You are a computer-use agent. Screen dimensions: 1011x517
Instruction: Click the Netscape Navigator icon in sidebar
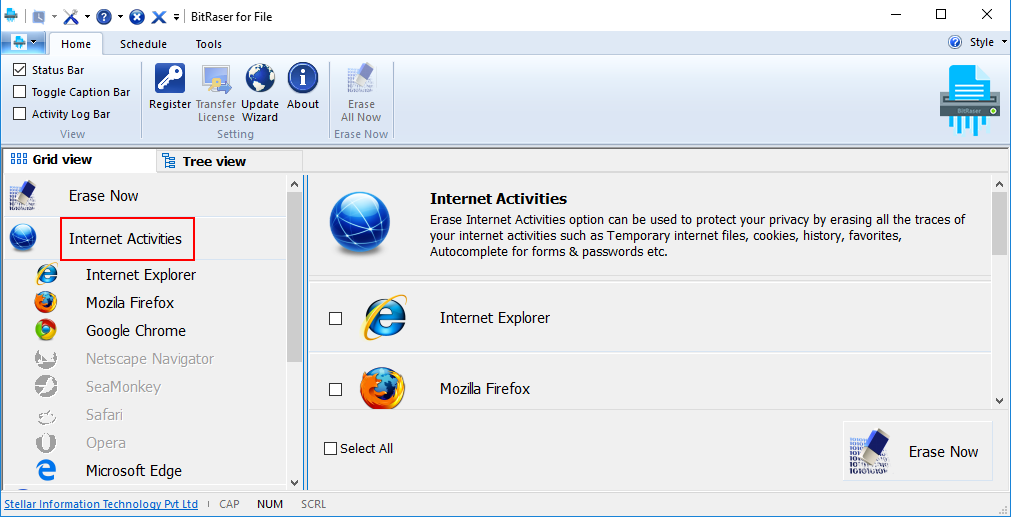46,358
